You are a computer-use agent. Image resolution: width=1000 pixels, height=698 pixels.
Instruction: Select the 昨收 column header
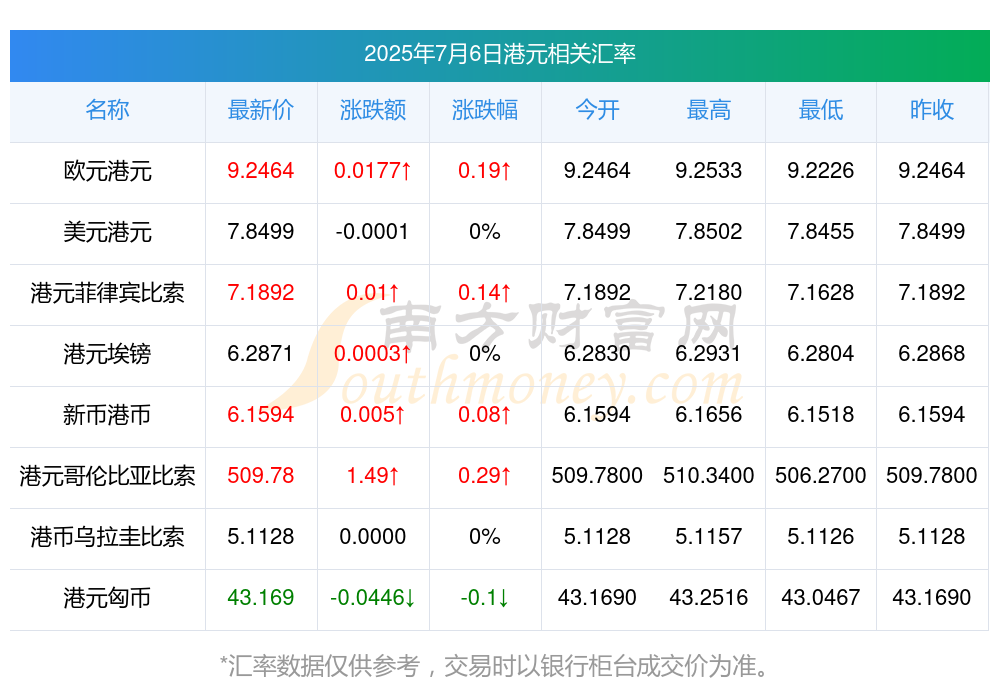[x=932, y=110]
